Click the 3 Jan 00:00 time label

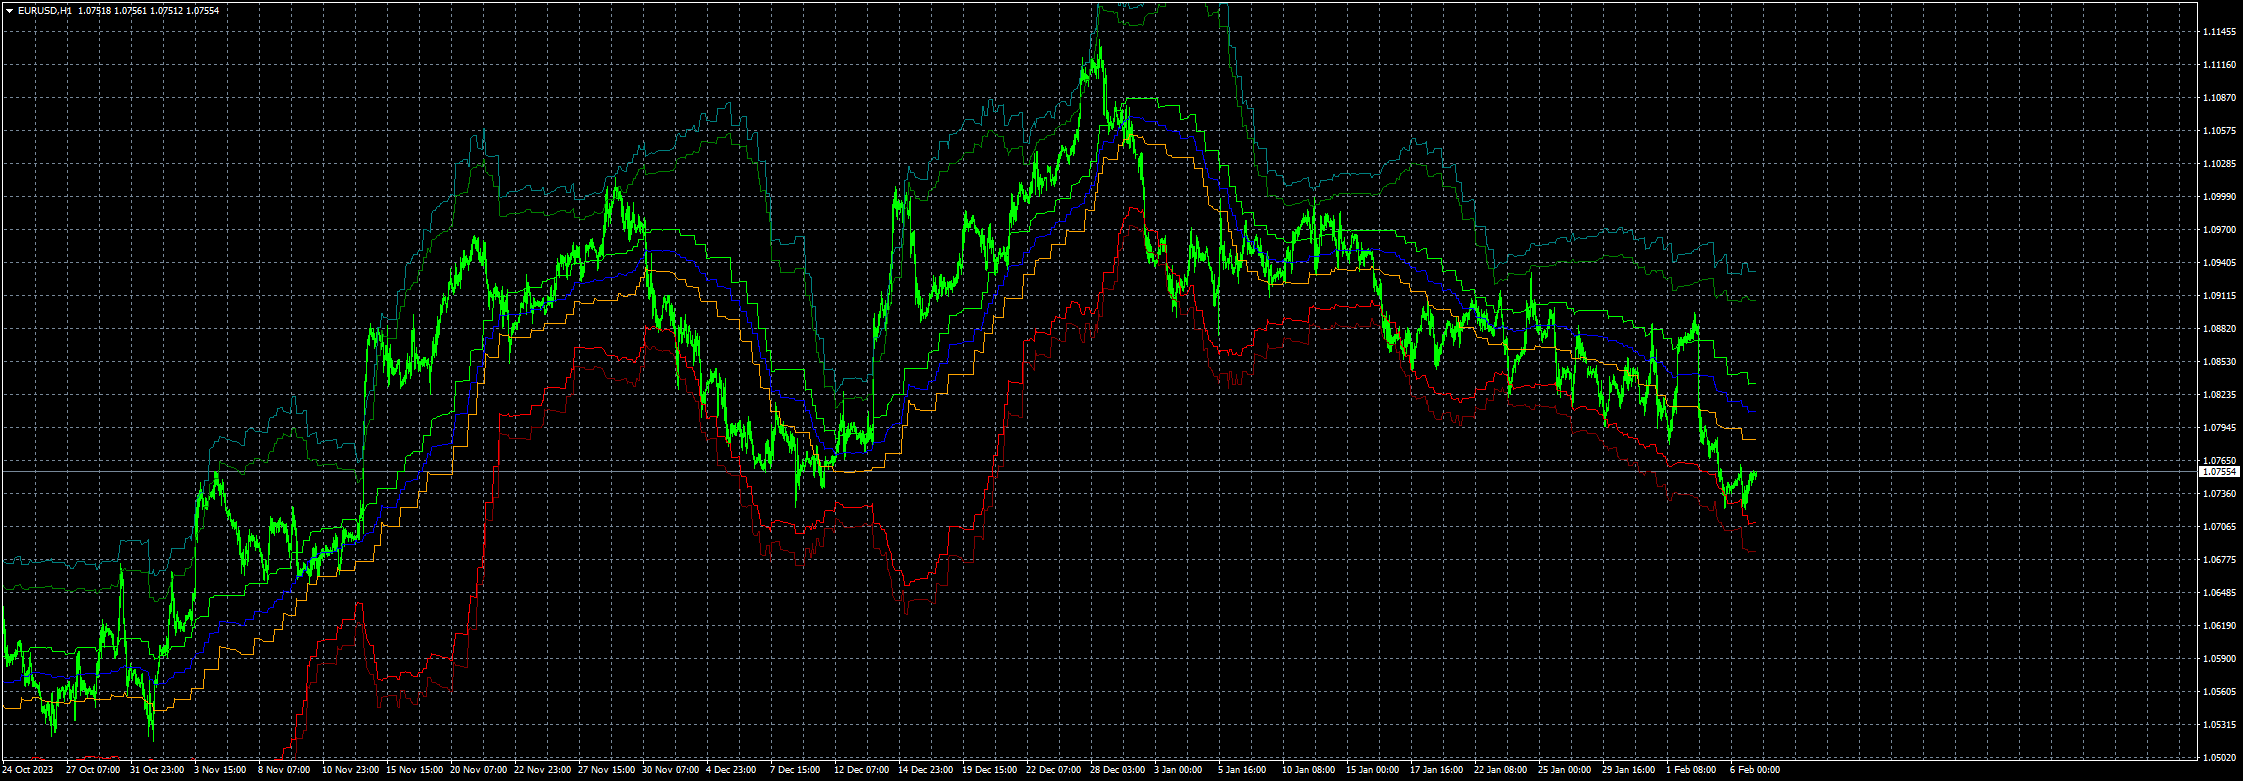(1179, 771)
